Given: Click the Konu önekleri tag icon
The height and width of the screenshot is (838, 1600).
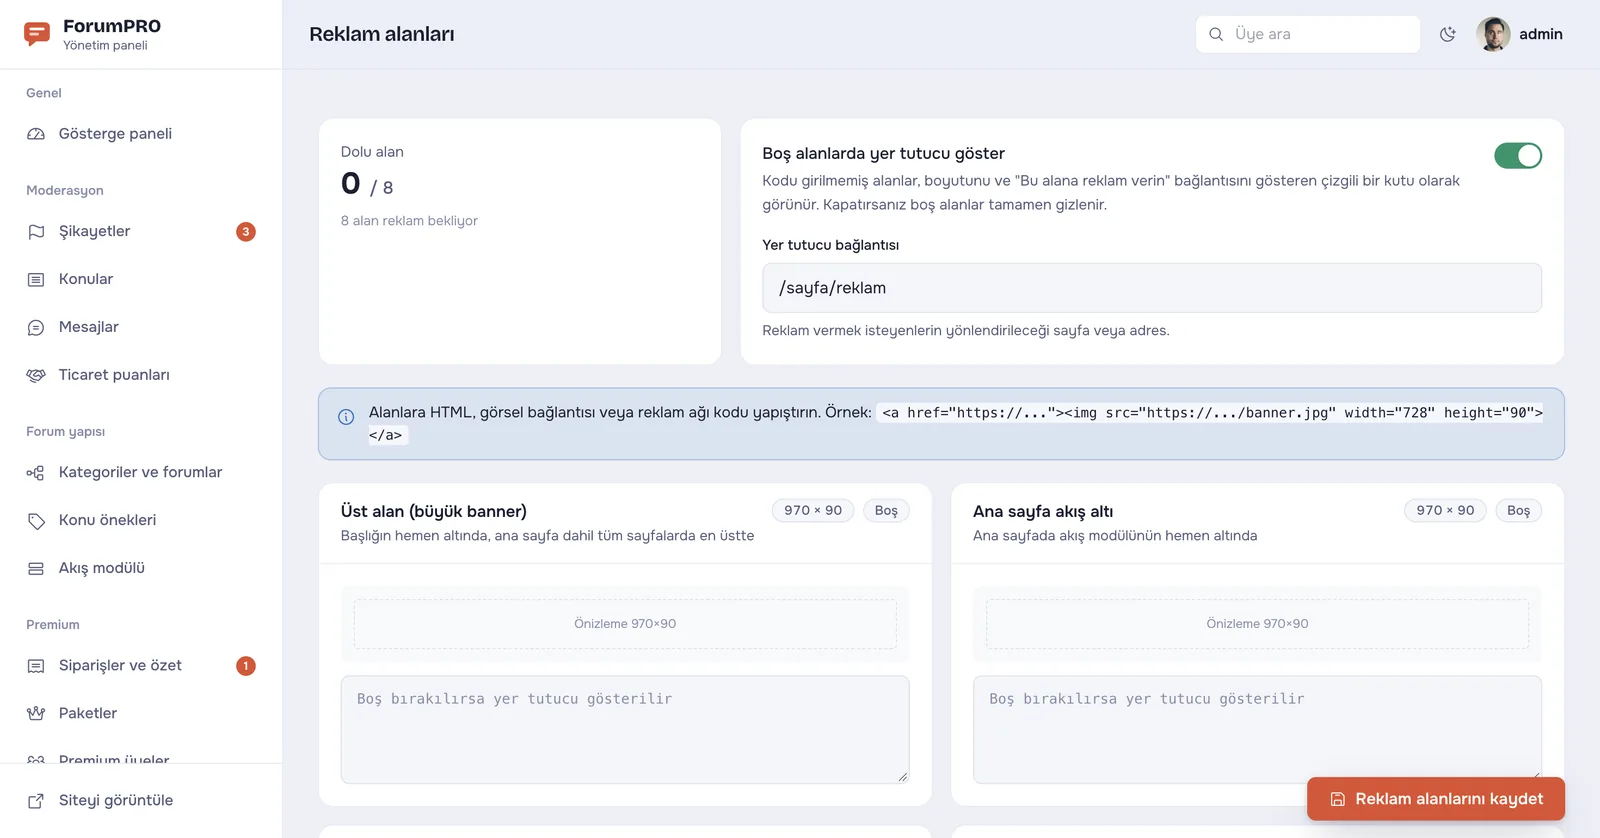Looking at the screenshot, I should (x=36, y=521).
